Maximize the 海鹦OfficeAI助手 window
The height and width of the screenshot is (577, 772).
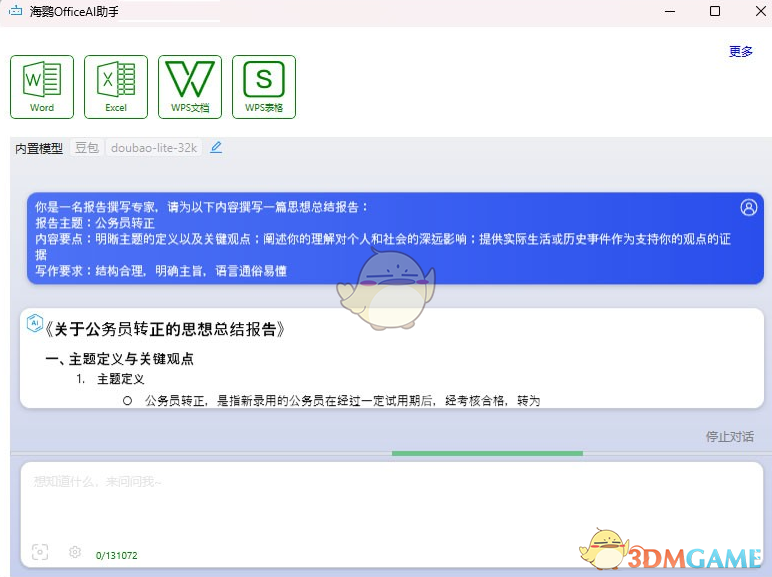(715, 11)
